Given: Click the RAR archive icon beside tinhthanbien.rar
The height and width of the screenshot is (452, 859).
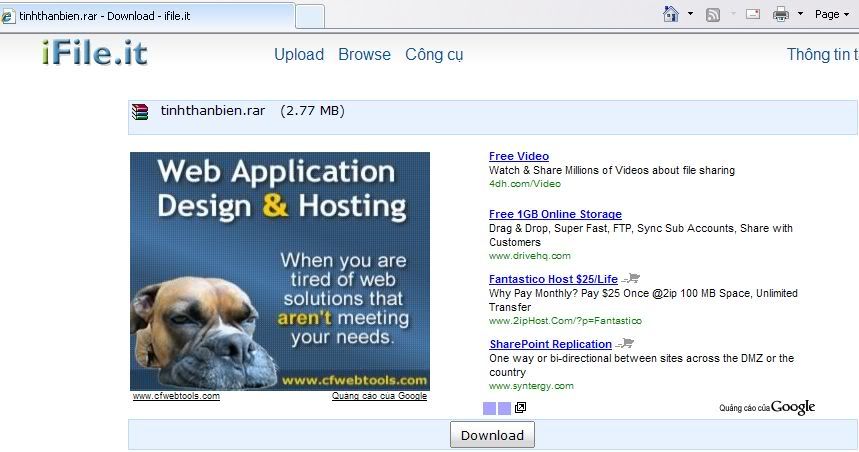Looking at the screenshot, I should (140, 112).
